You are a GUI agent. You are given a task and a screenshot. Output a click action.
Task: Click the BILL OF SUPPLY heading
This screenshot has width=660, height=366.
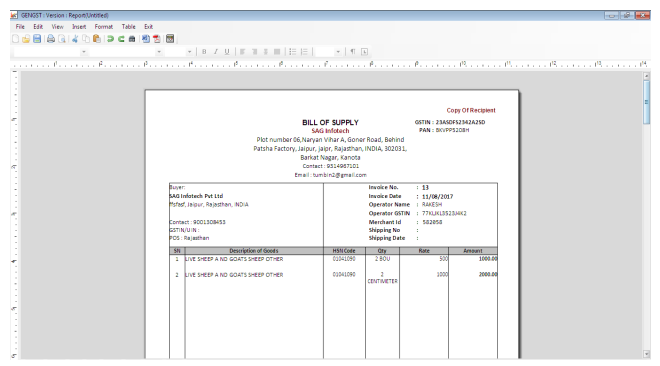click(330, 122)
